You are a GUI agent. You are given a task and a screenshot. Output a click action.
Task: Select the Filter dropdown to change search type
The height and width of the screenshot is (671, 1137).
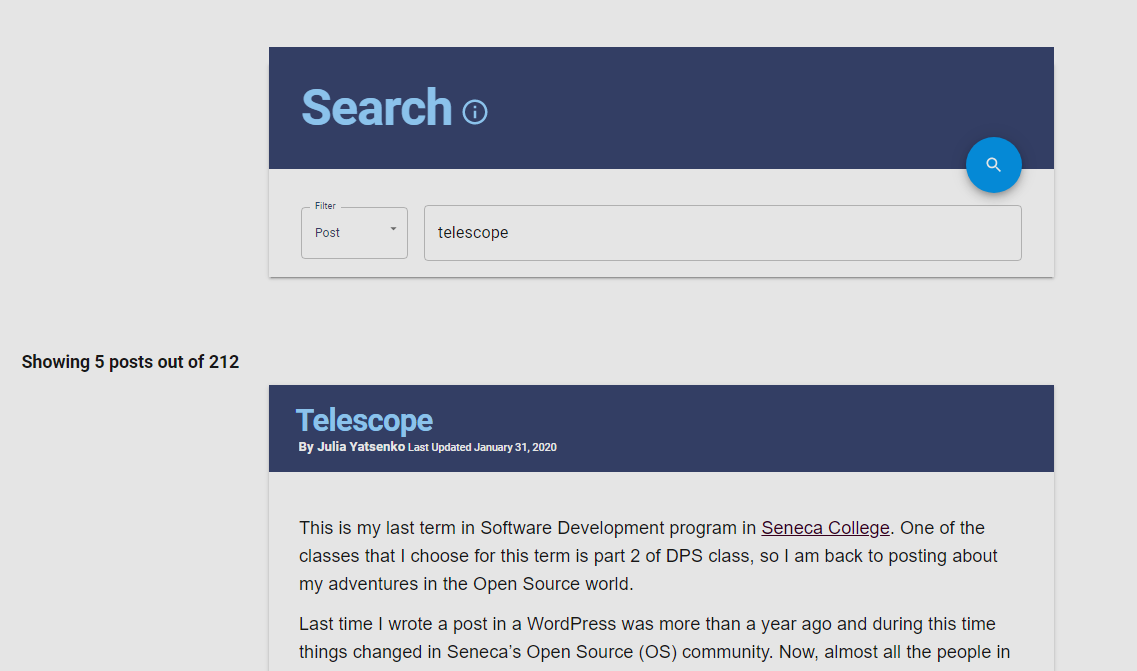point(354,232)
